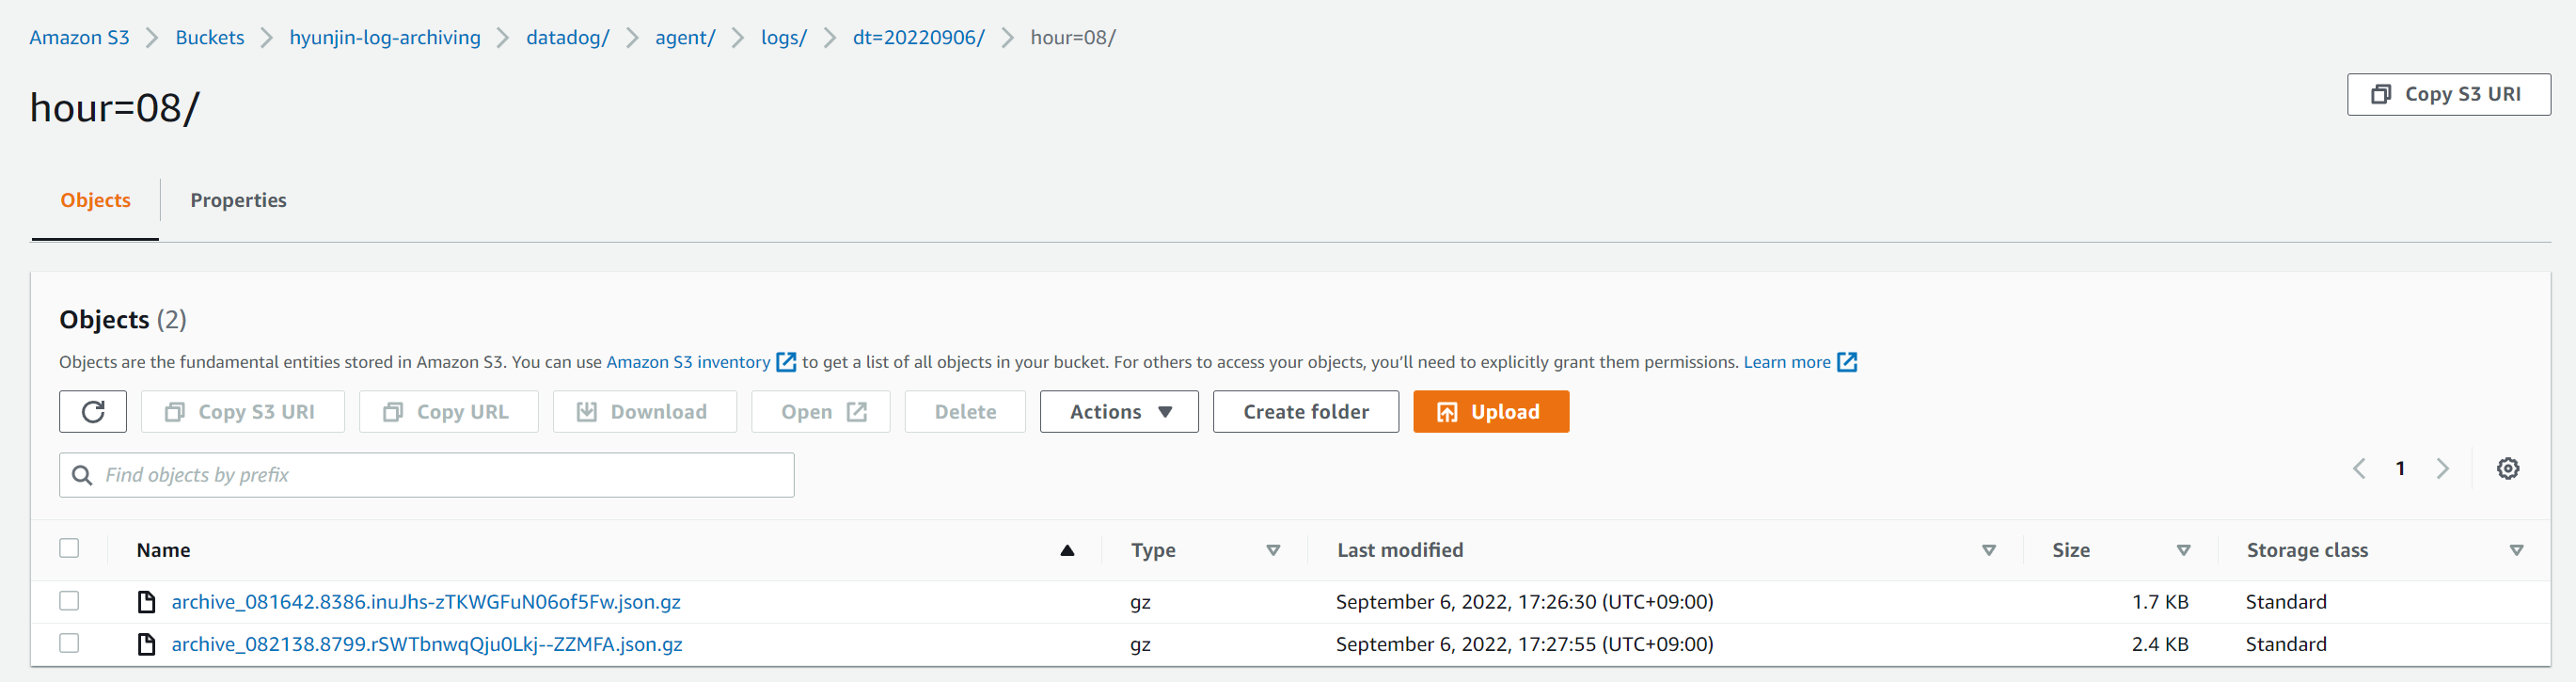Screen dimensions: 2576x682
Task: Sort by Name ascending arrow
Action: (x=1067, y=551)
